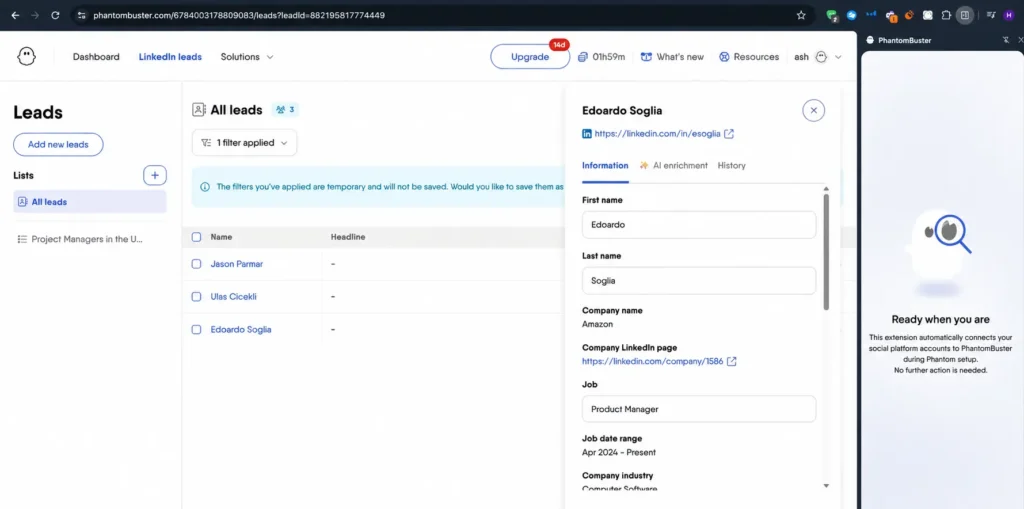Switch to the History tab
Image resolution: width=1024 pixels, height=509 pixels.
click(731, 165)
